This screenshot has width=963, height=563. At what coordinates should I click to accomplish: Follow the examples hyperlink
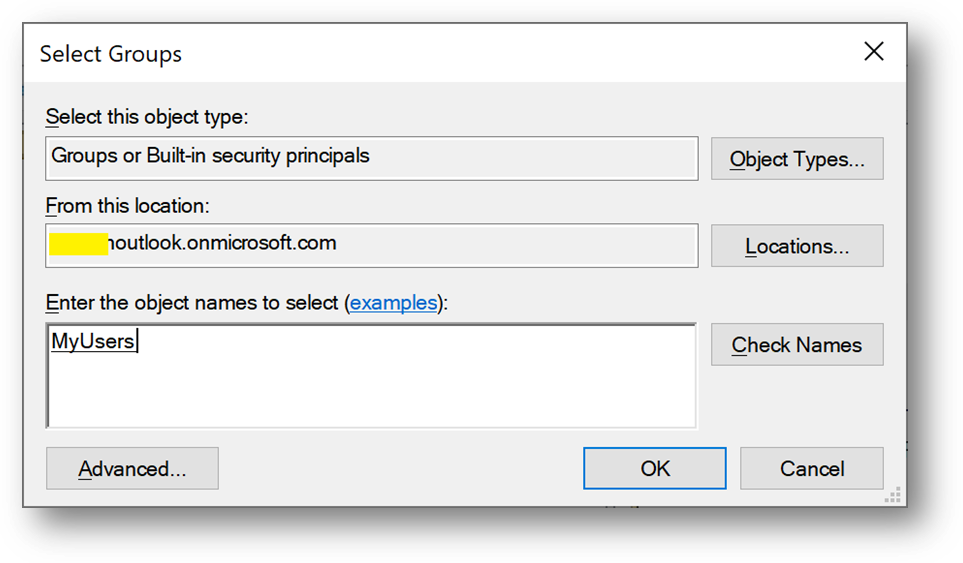coord(393,303)
